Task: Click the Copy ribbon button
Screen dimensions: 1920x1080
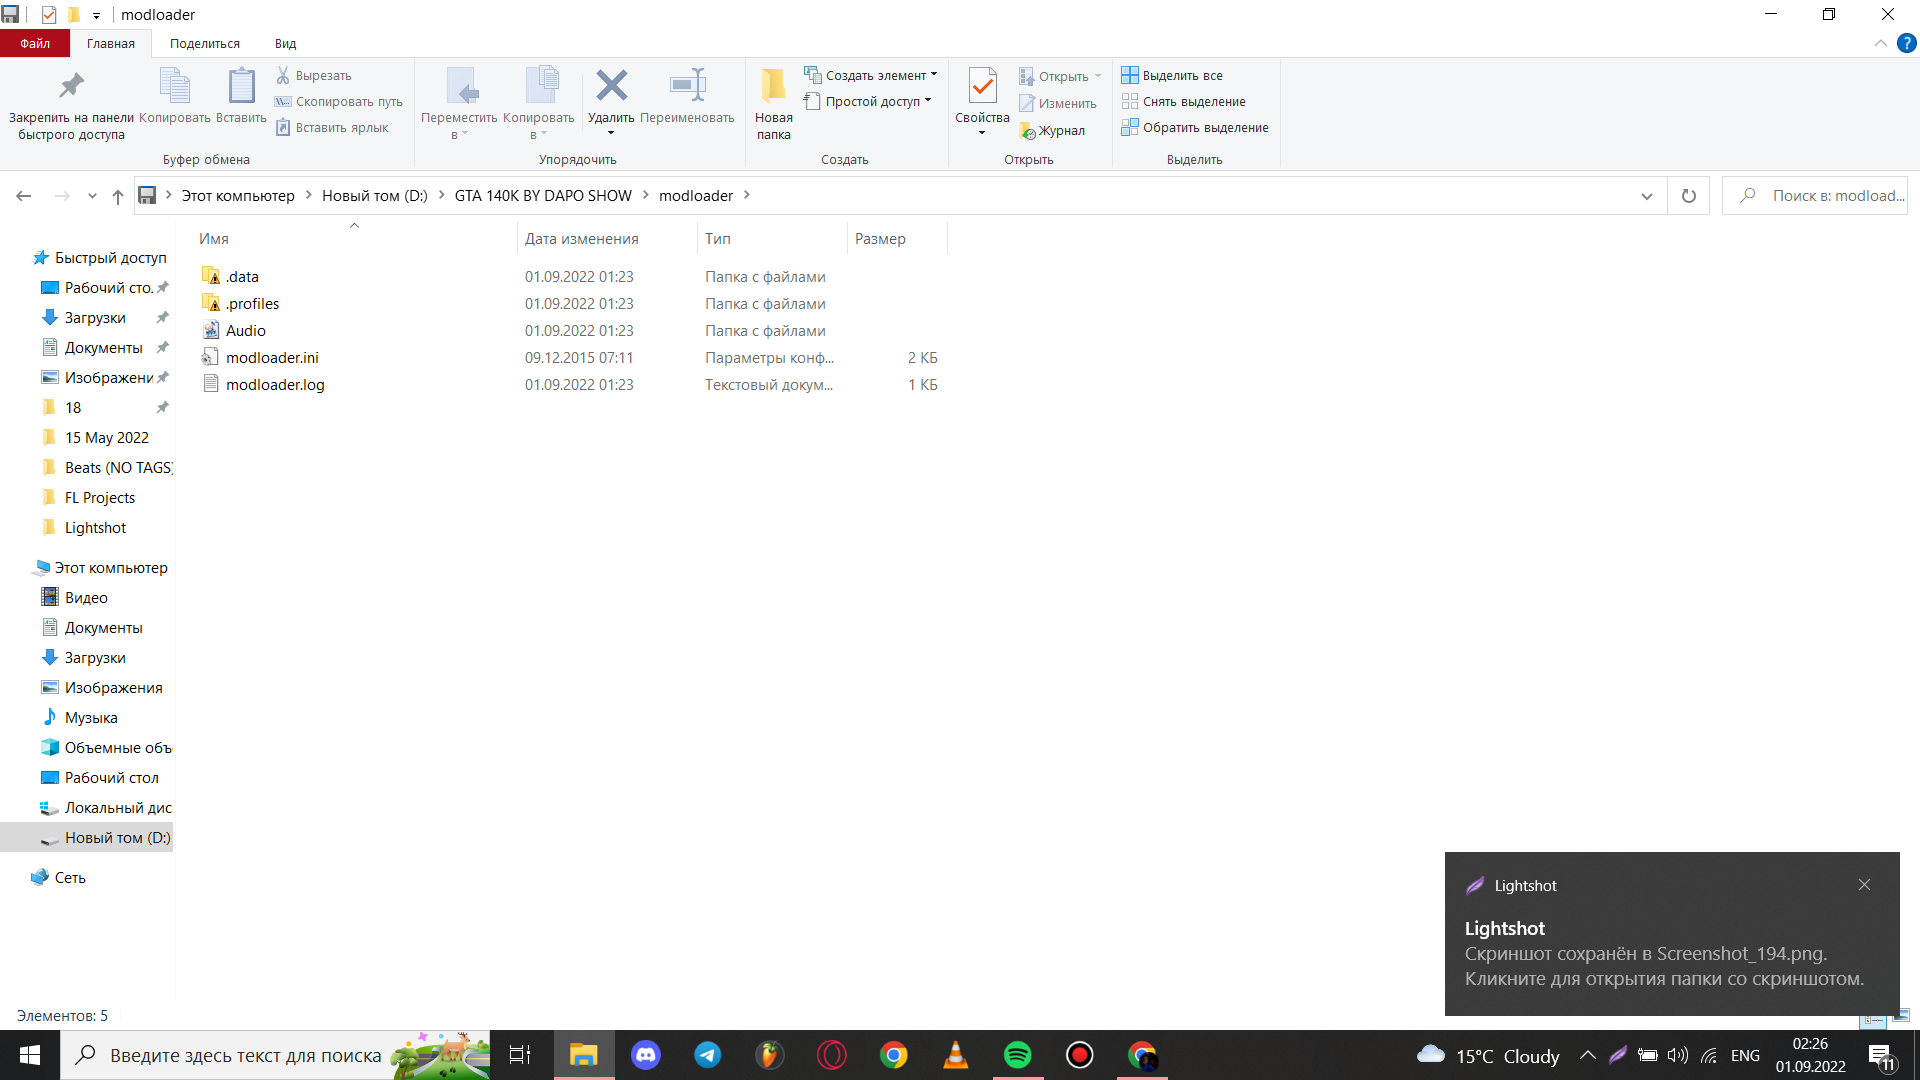Action: pyautogui.click(x=175, y=97)
